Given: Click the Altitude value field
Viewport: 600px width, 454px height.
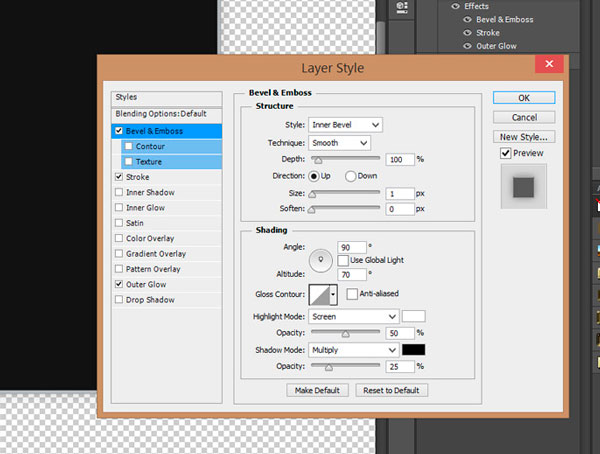Looking at the screenshot, I should [352, 274].
